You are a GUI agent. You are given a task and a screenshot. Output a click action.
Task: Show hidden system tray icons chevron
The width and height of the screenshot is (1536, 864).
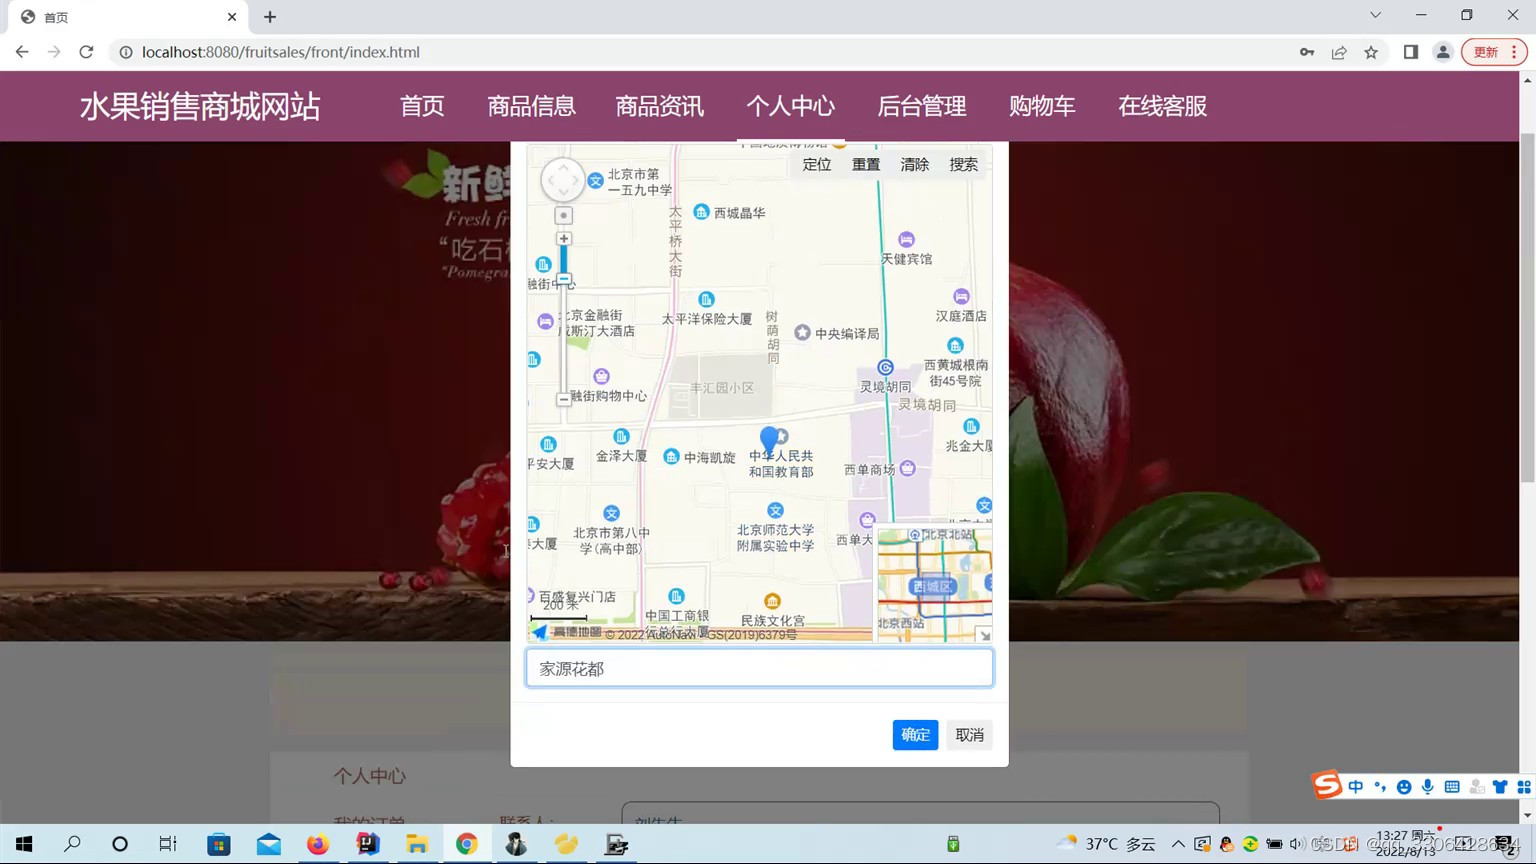click(1178, 844)
